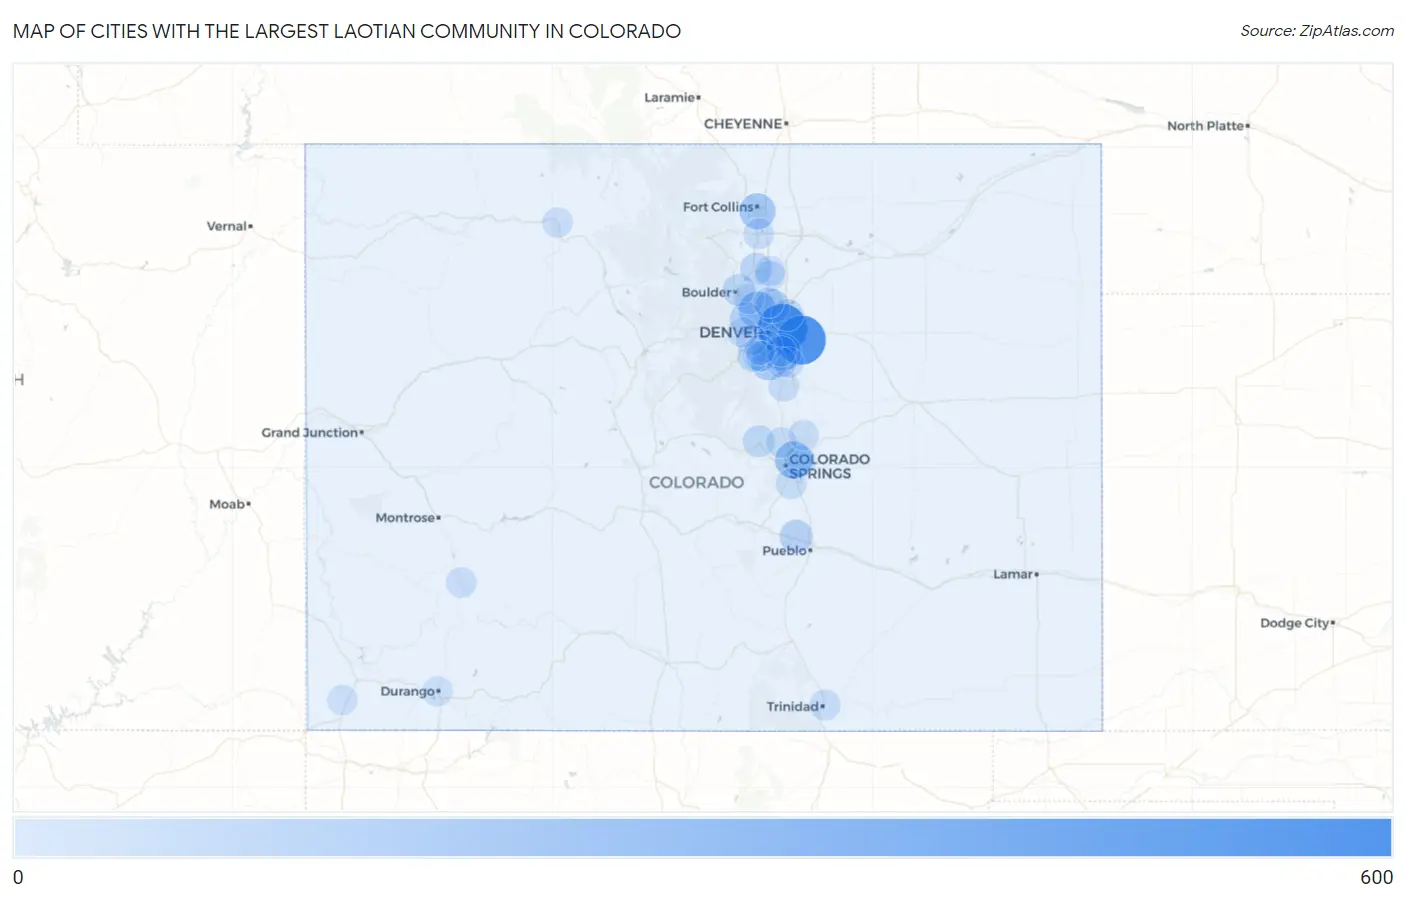The height and width of the screenshot is (899, 1406).
Task: Click the Vernal city label
Action: (226, 226)
